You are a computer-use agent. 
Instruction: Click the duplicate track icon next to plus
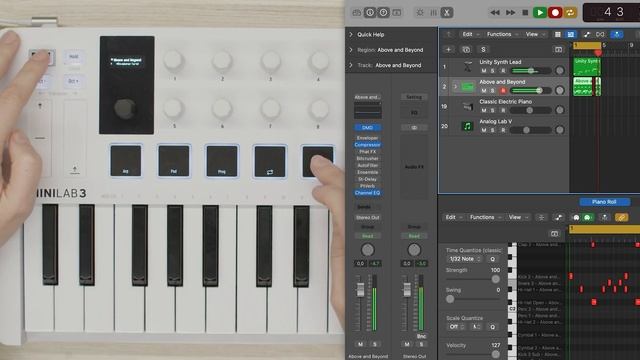(x=466, y=49)
